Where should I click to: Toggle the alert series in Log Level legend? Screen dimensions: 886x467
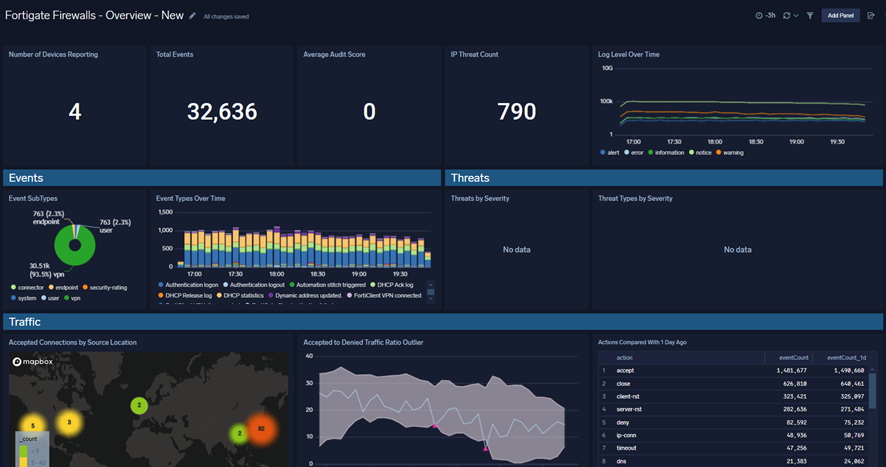pos(610,153)
